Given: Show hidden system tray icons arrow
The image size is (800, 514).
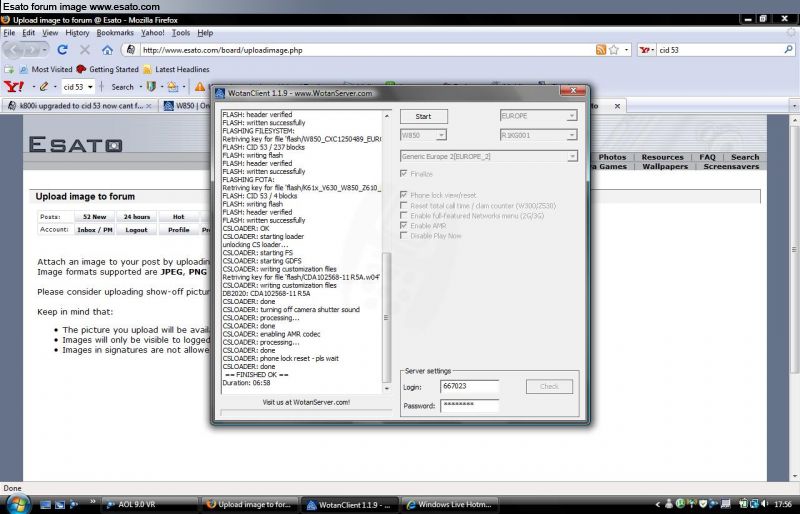Looking at the screenshot, I should 658,504.
